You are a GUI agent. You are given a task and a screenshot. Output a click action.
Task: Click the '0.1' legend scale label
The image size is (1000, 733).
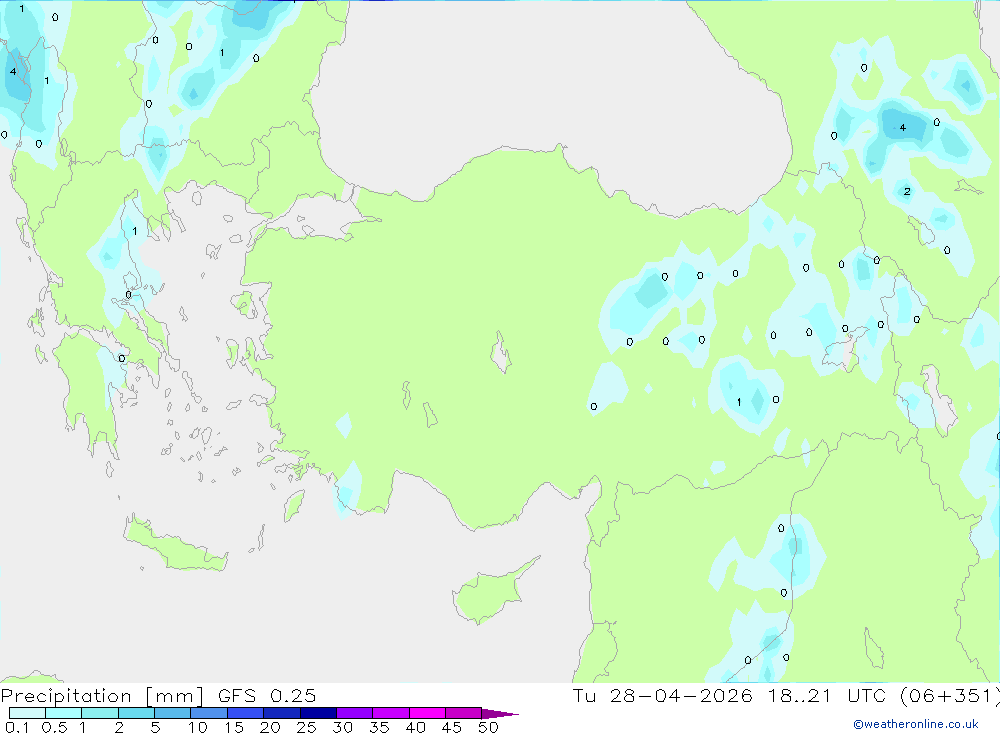pyautogui.click(x=17, y=727)
